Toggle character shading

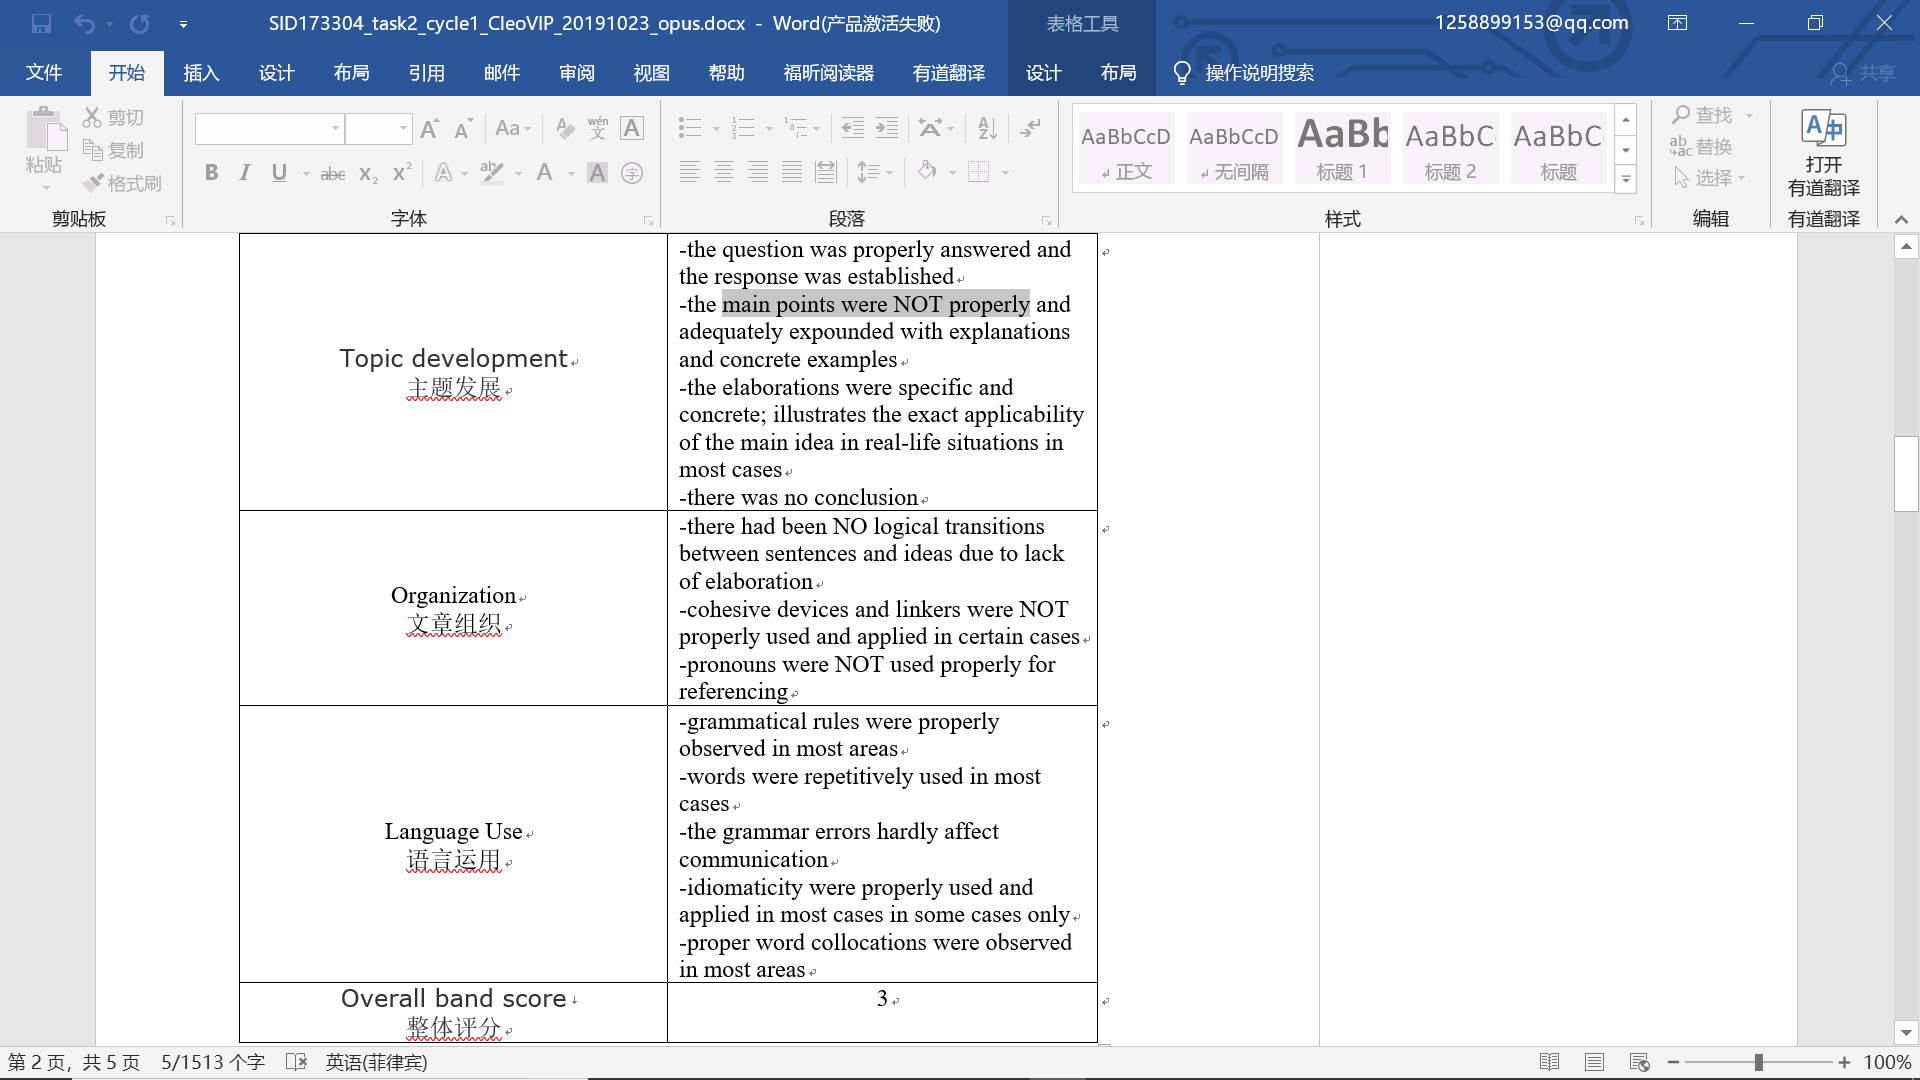pyautogui.click(x=597, y=173)
